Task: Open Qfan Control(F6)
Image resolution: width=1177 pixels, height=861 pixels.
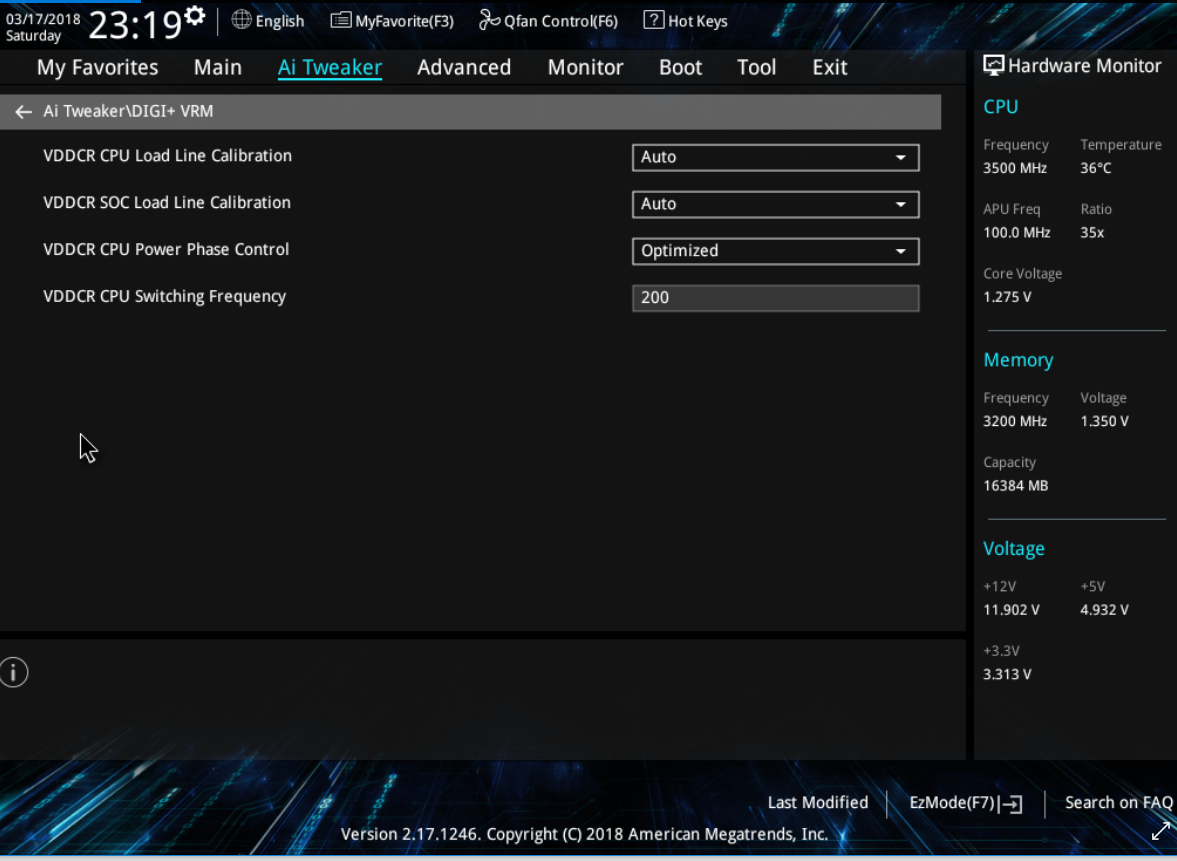Action: tap(549, 21)
